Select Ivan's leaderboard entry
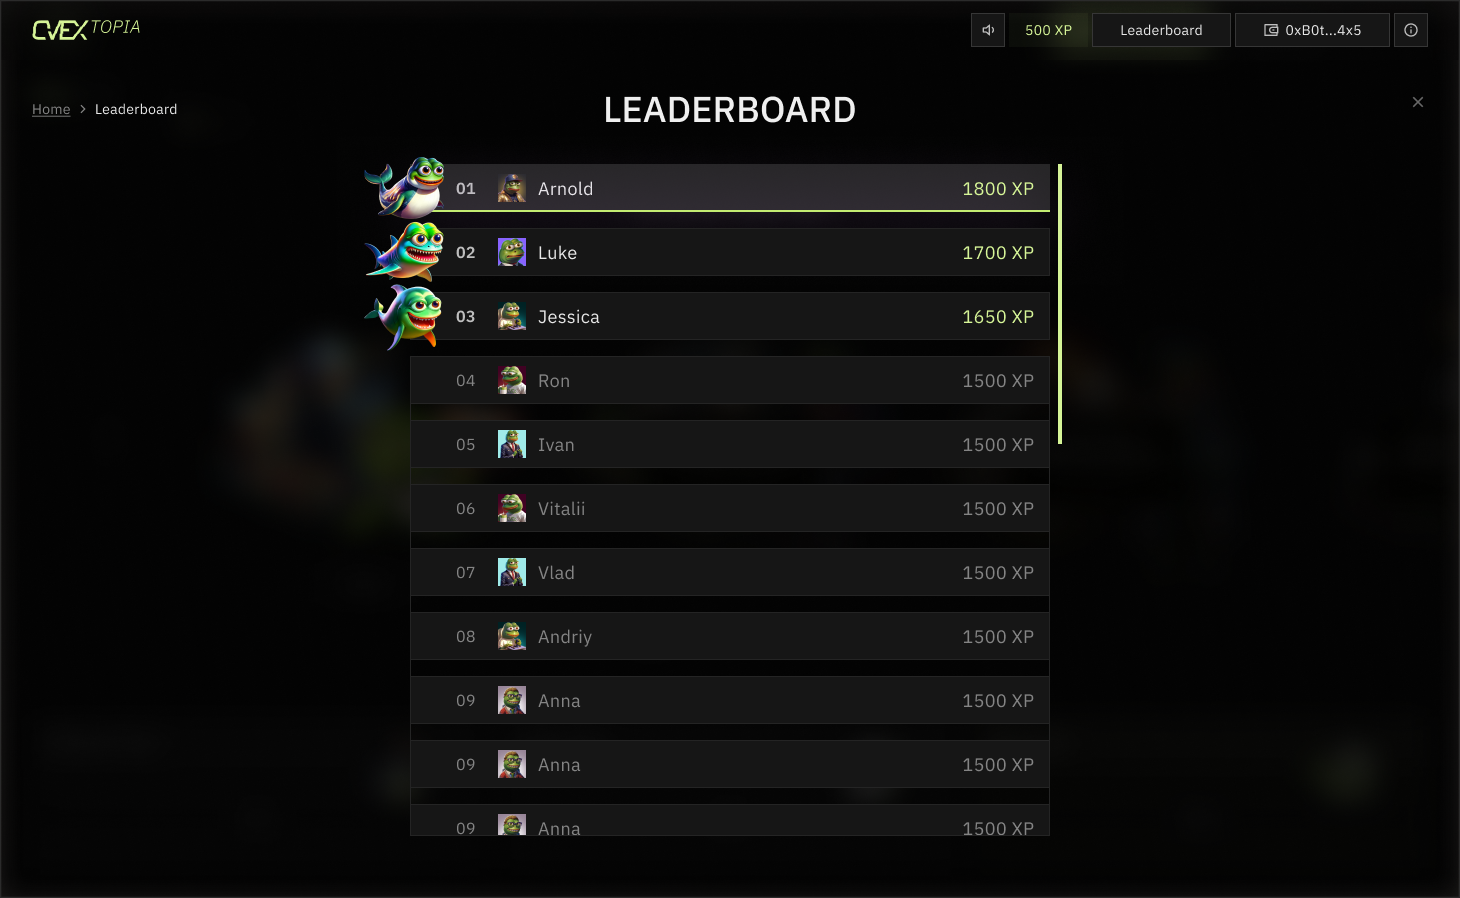This screenshot has width=1460, height=898. (x=730, y=444)
